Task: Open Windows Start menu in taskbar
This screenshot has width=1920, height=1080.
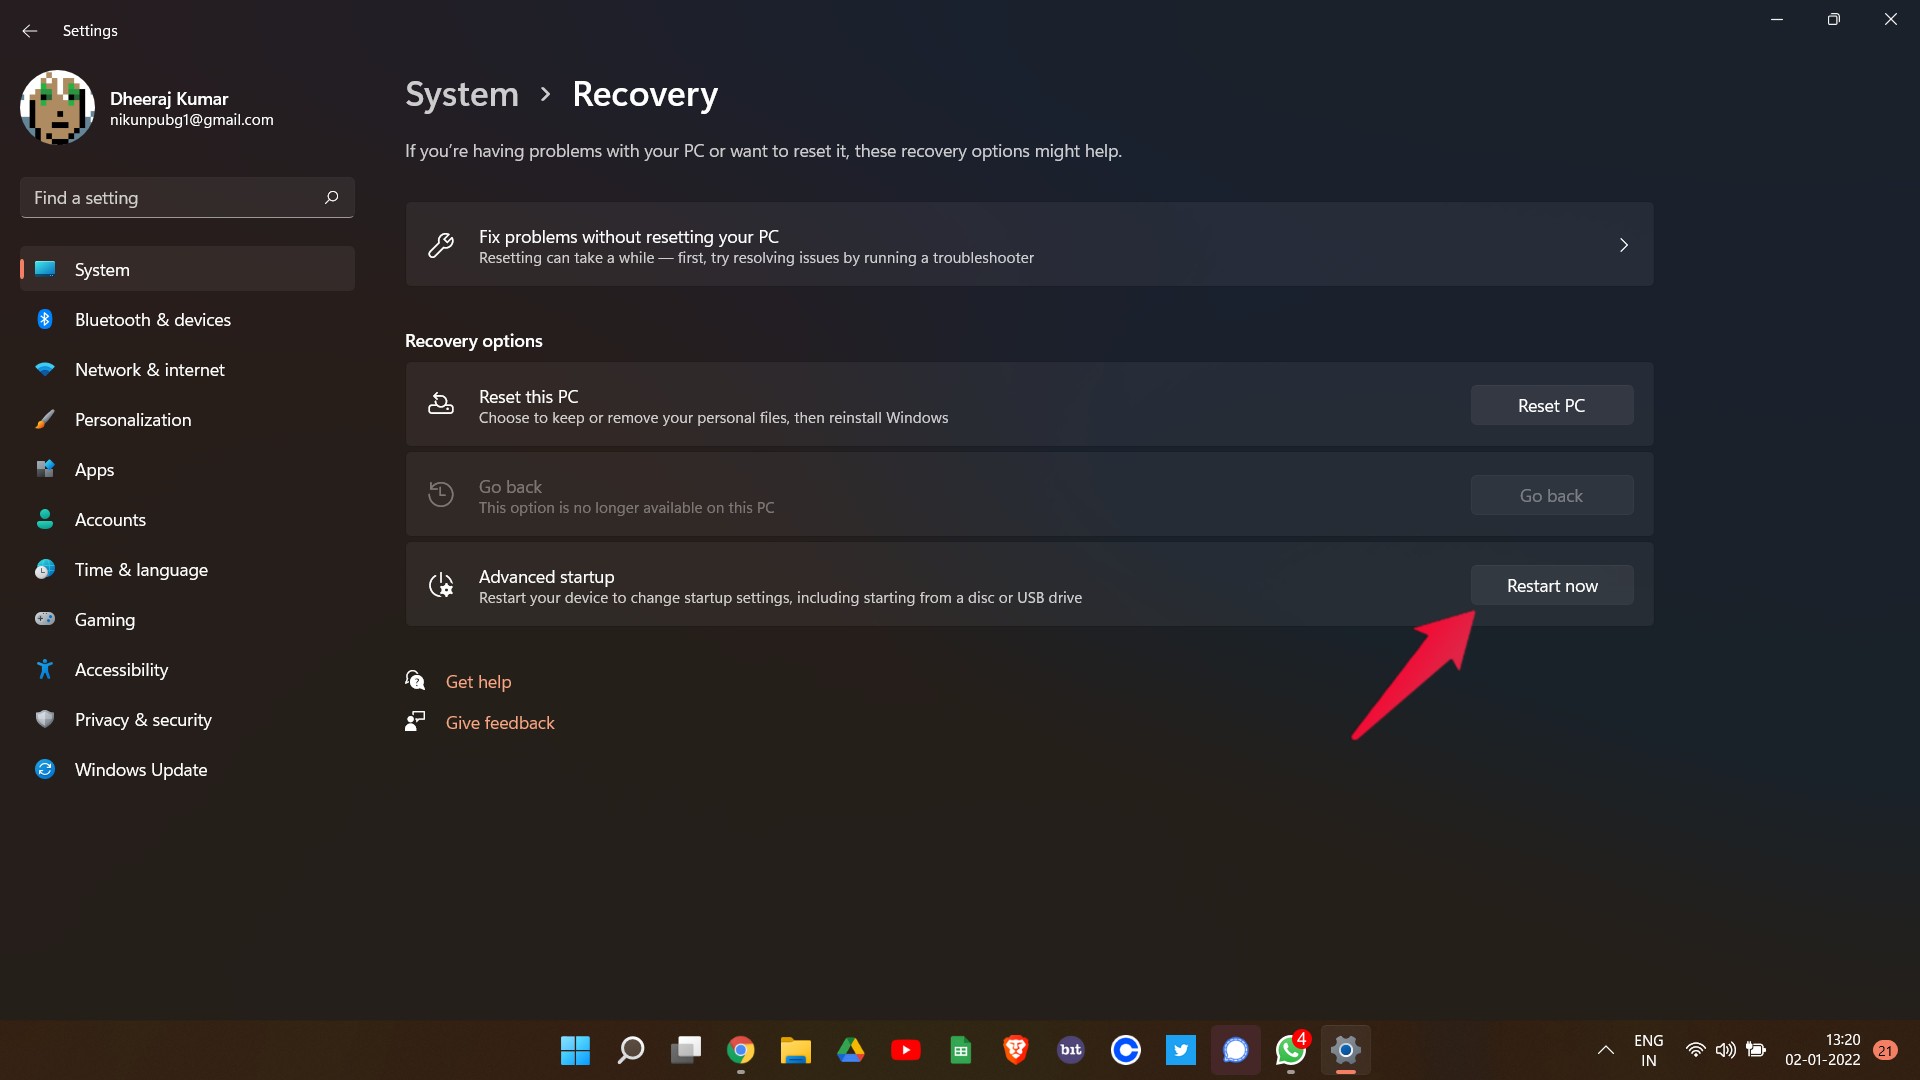Action: tap(575, 1050)
